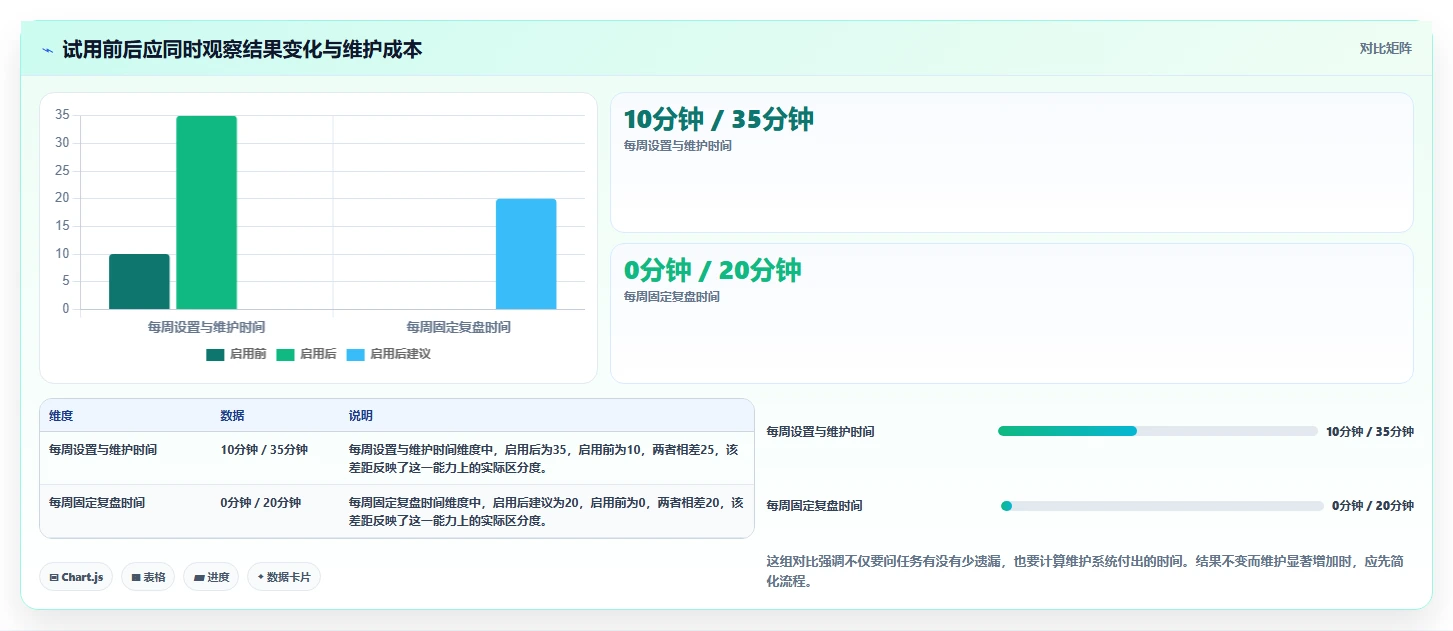Viewport: 1453px width, 631px height.
Task: Click the progress bar for 每周固定复盘时间
Action: pyautogui.click(x=1162, y=506)
